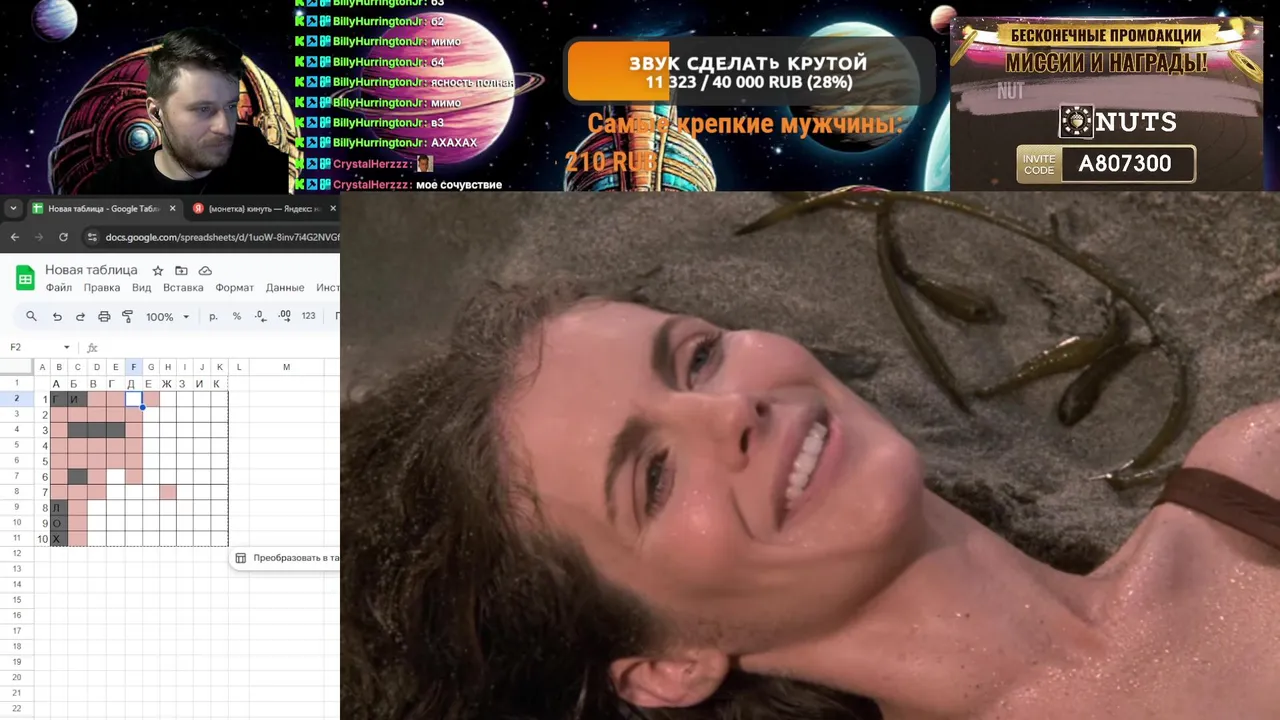
Task: Select the pink cell in G2
Action: point(151,399)
